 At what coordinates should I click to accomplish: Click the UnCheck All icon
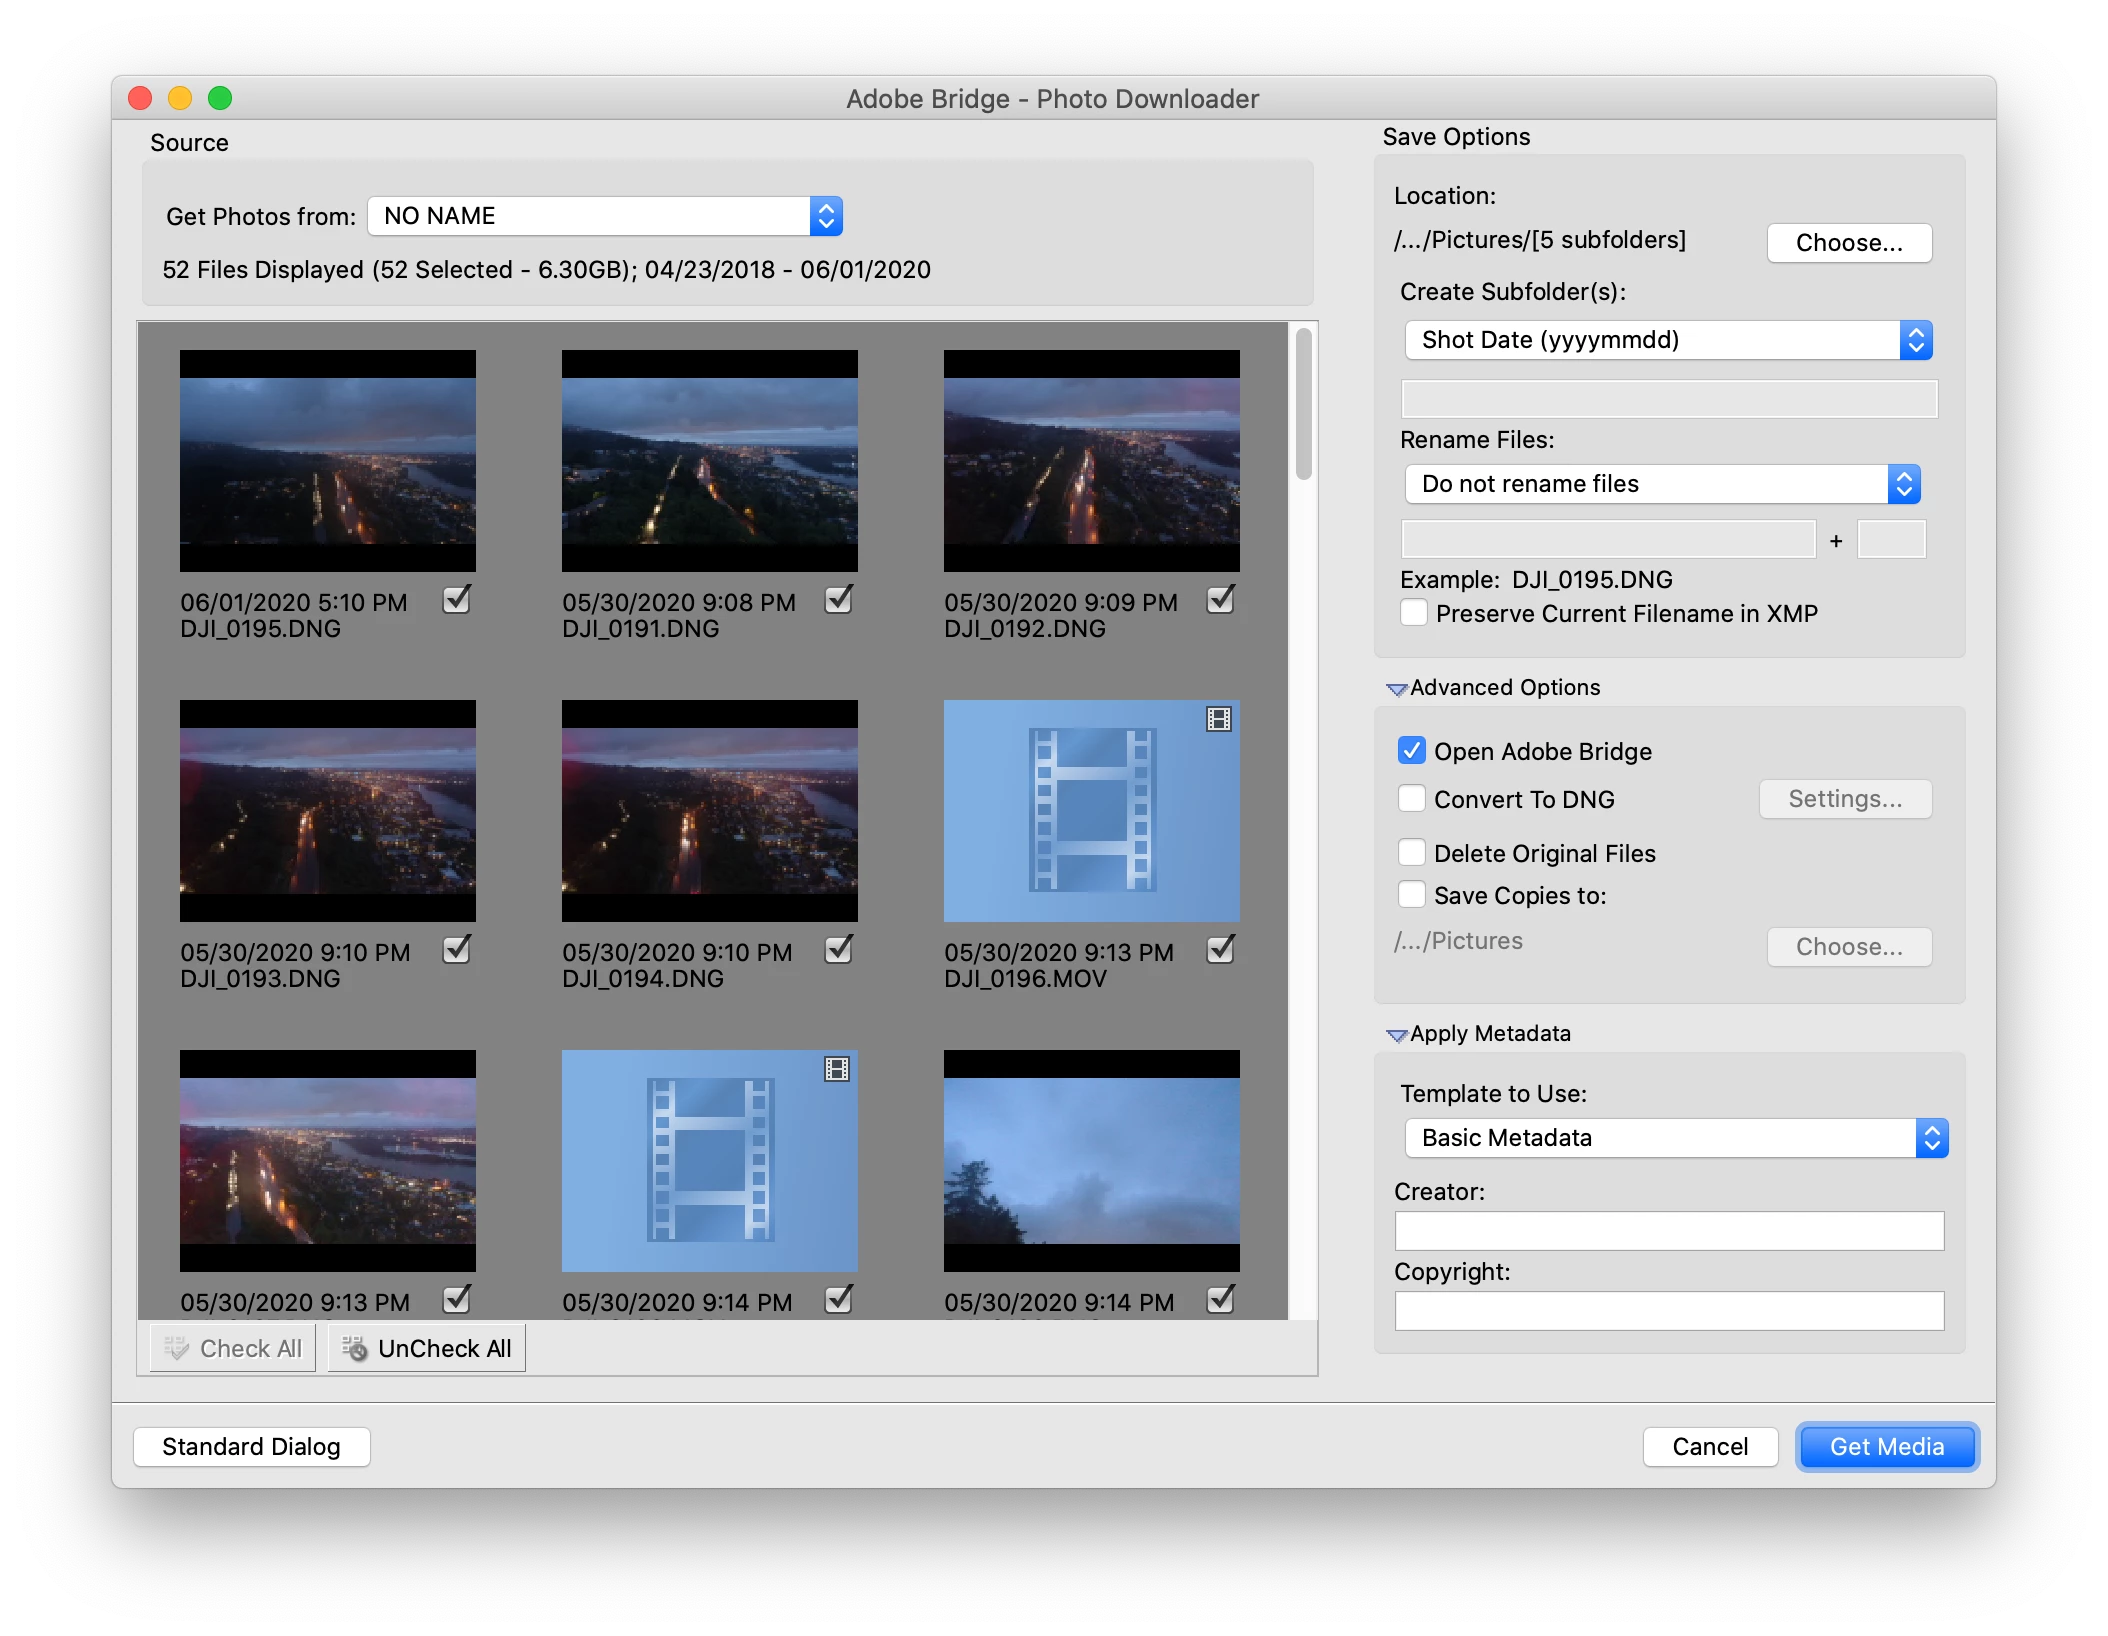(x=355, y=1348)
